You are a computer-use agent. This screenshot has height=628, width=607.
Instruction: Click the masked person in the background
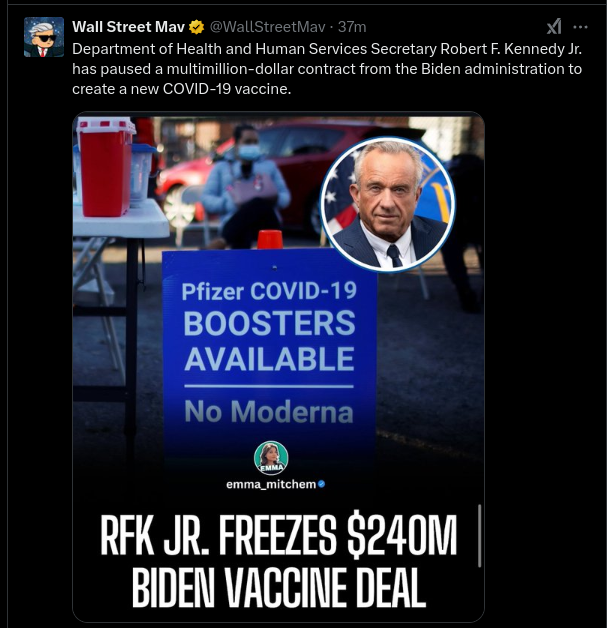[x=245, y=186]
